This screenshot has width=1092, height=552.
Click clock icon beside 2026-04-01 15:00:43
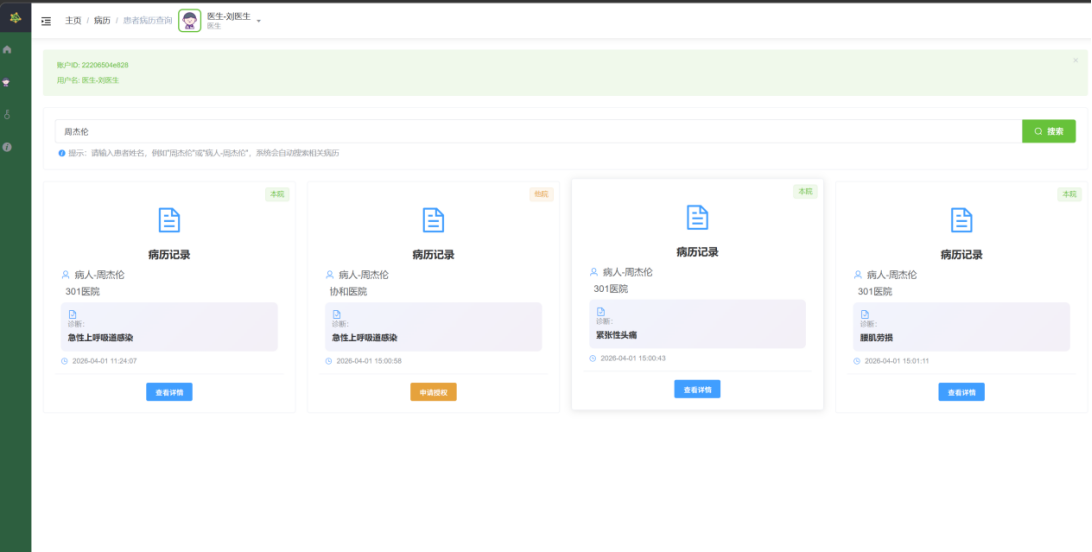coord(593,358)
